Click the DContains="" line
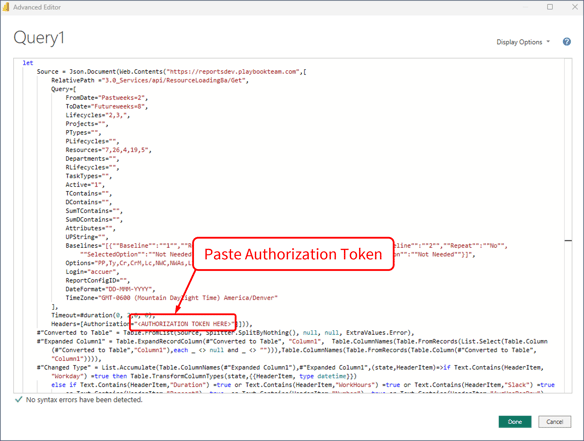 (x=89, y=202)
